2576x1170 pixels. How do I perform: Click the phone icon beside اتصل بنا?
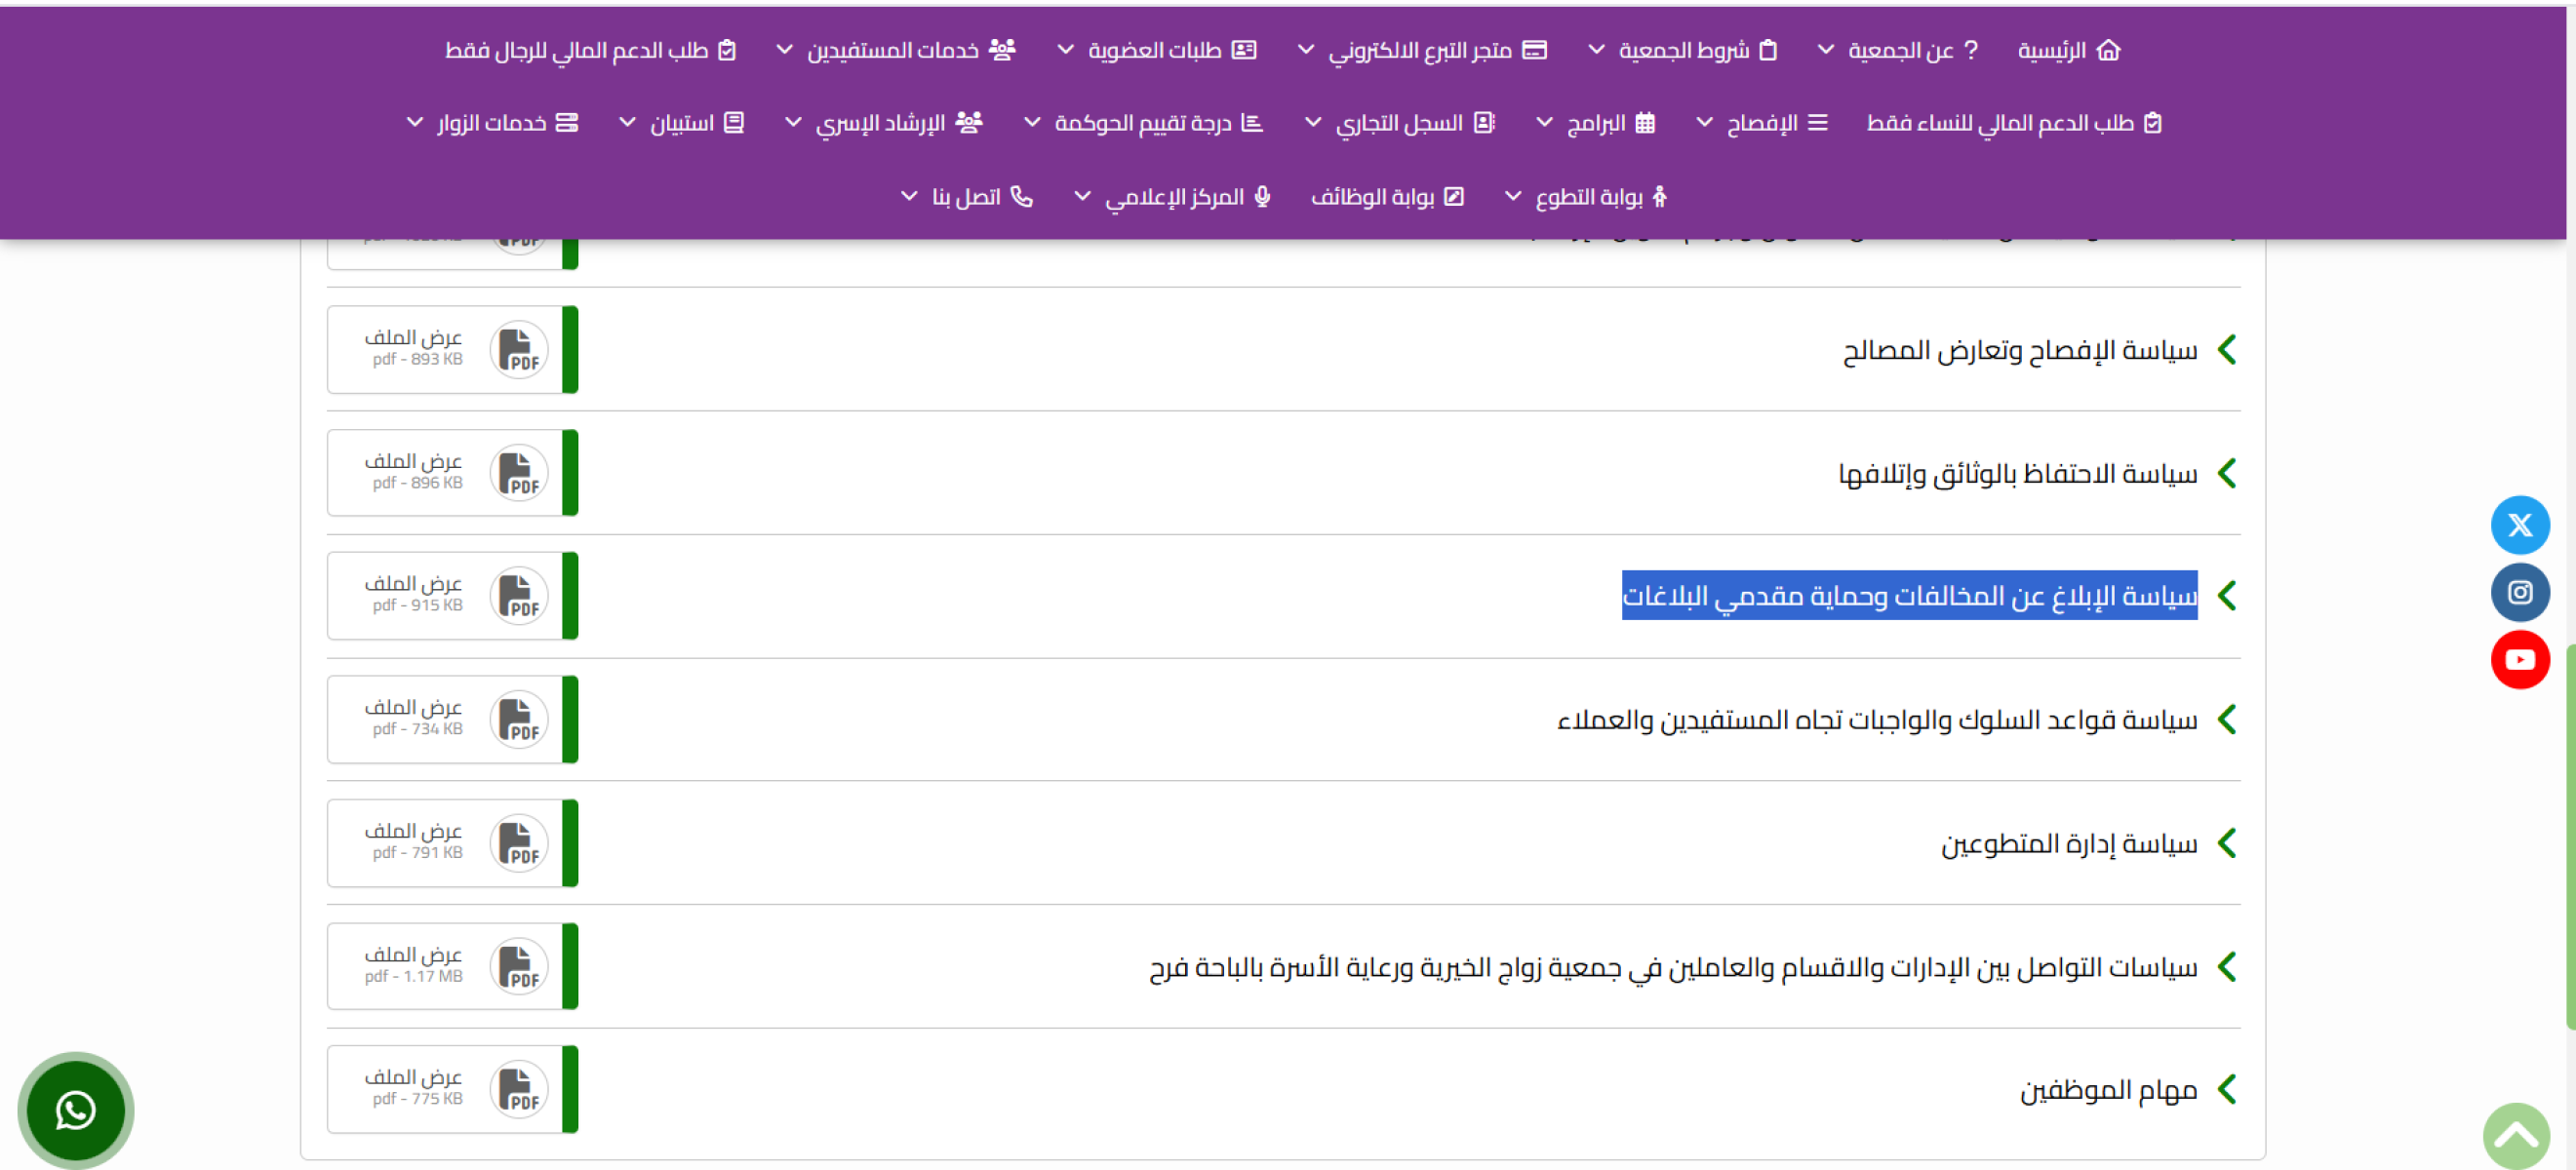pyautogui.click(x=1021, y=196)
